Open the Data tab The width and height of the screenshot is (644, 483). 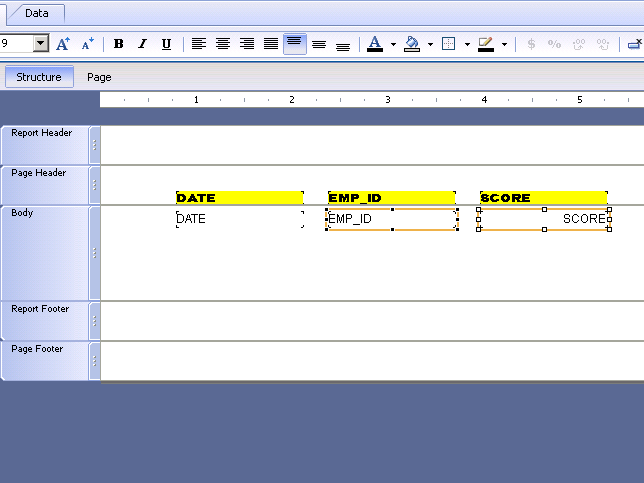37,14
